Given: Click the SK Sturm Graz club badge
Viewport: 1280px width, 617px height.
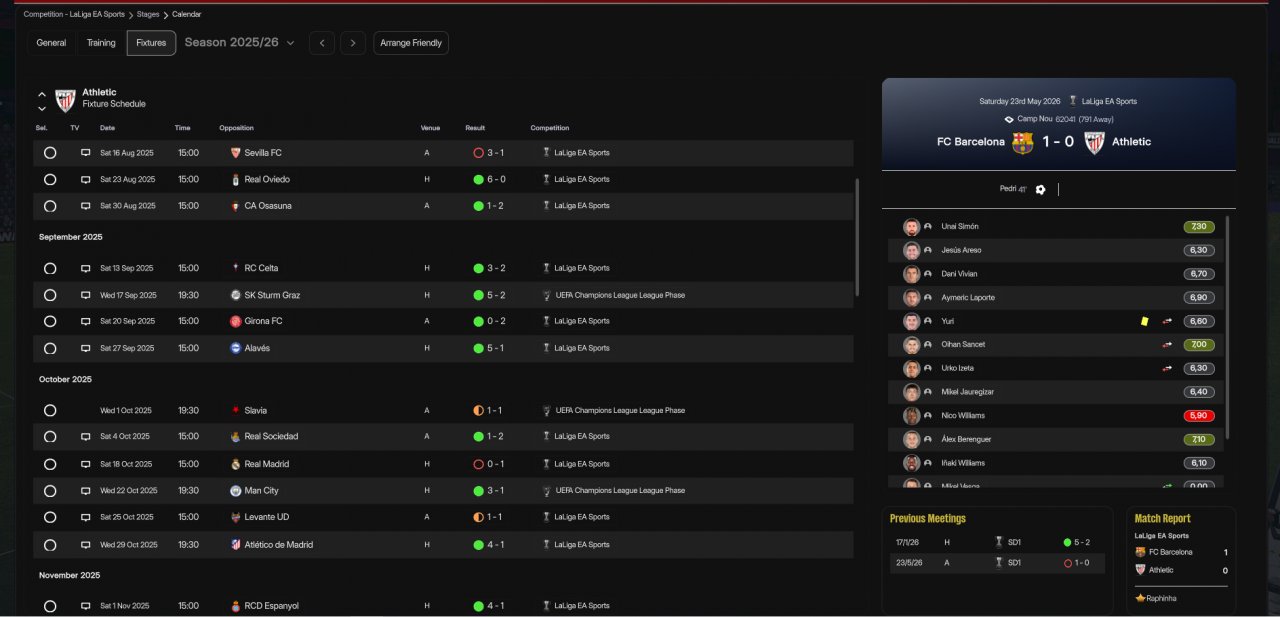Looking at the screenshot, I should [x=235, y=295].
